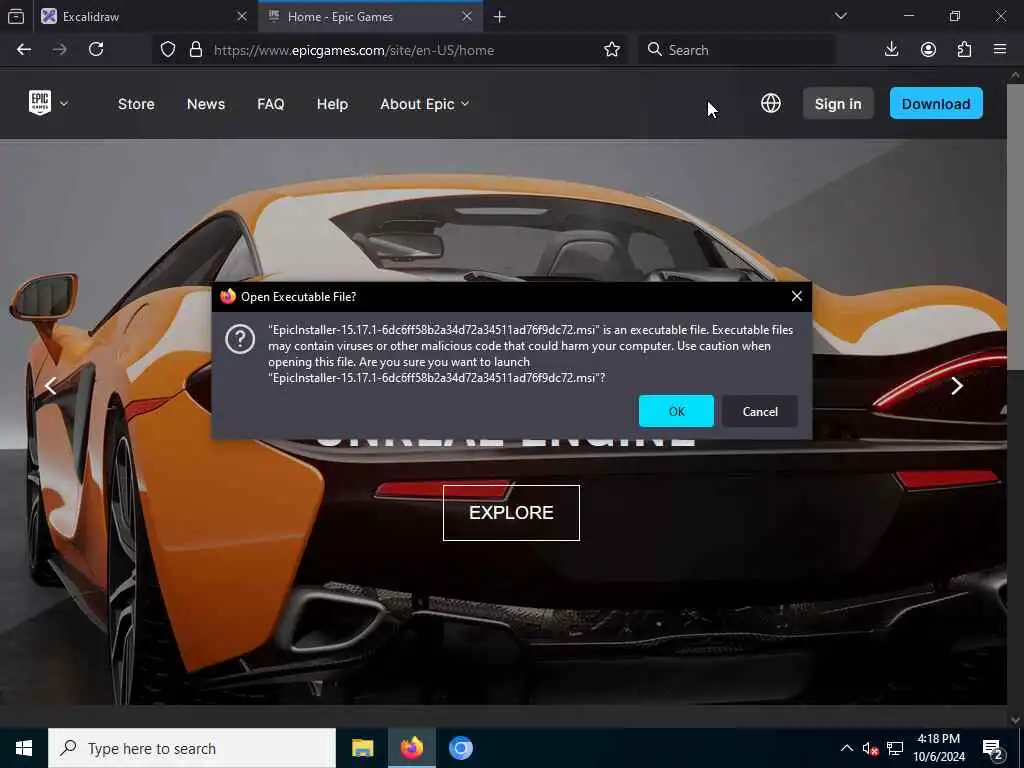Open the taskbar clock and date
This screenshot has width=1024, height=768.
[x=938, y=748]
